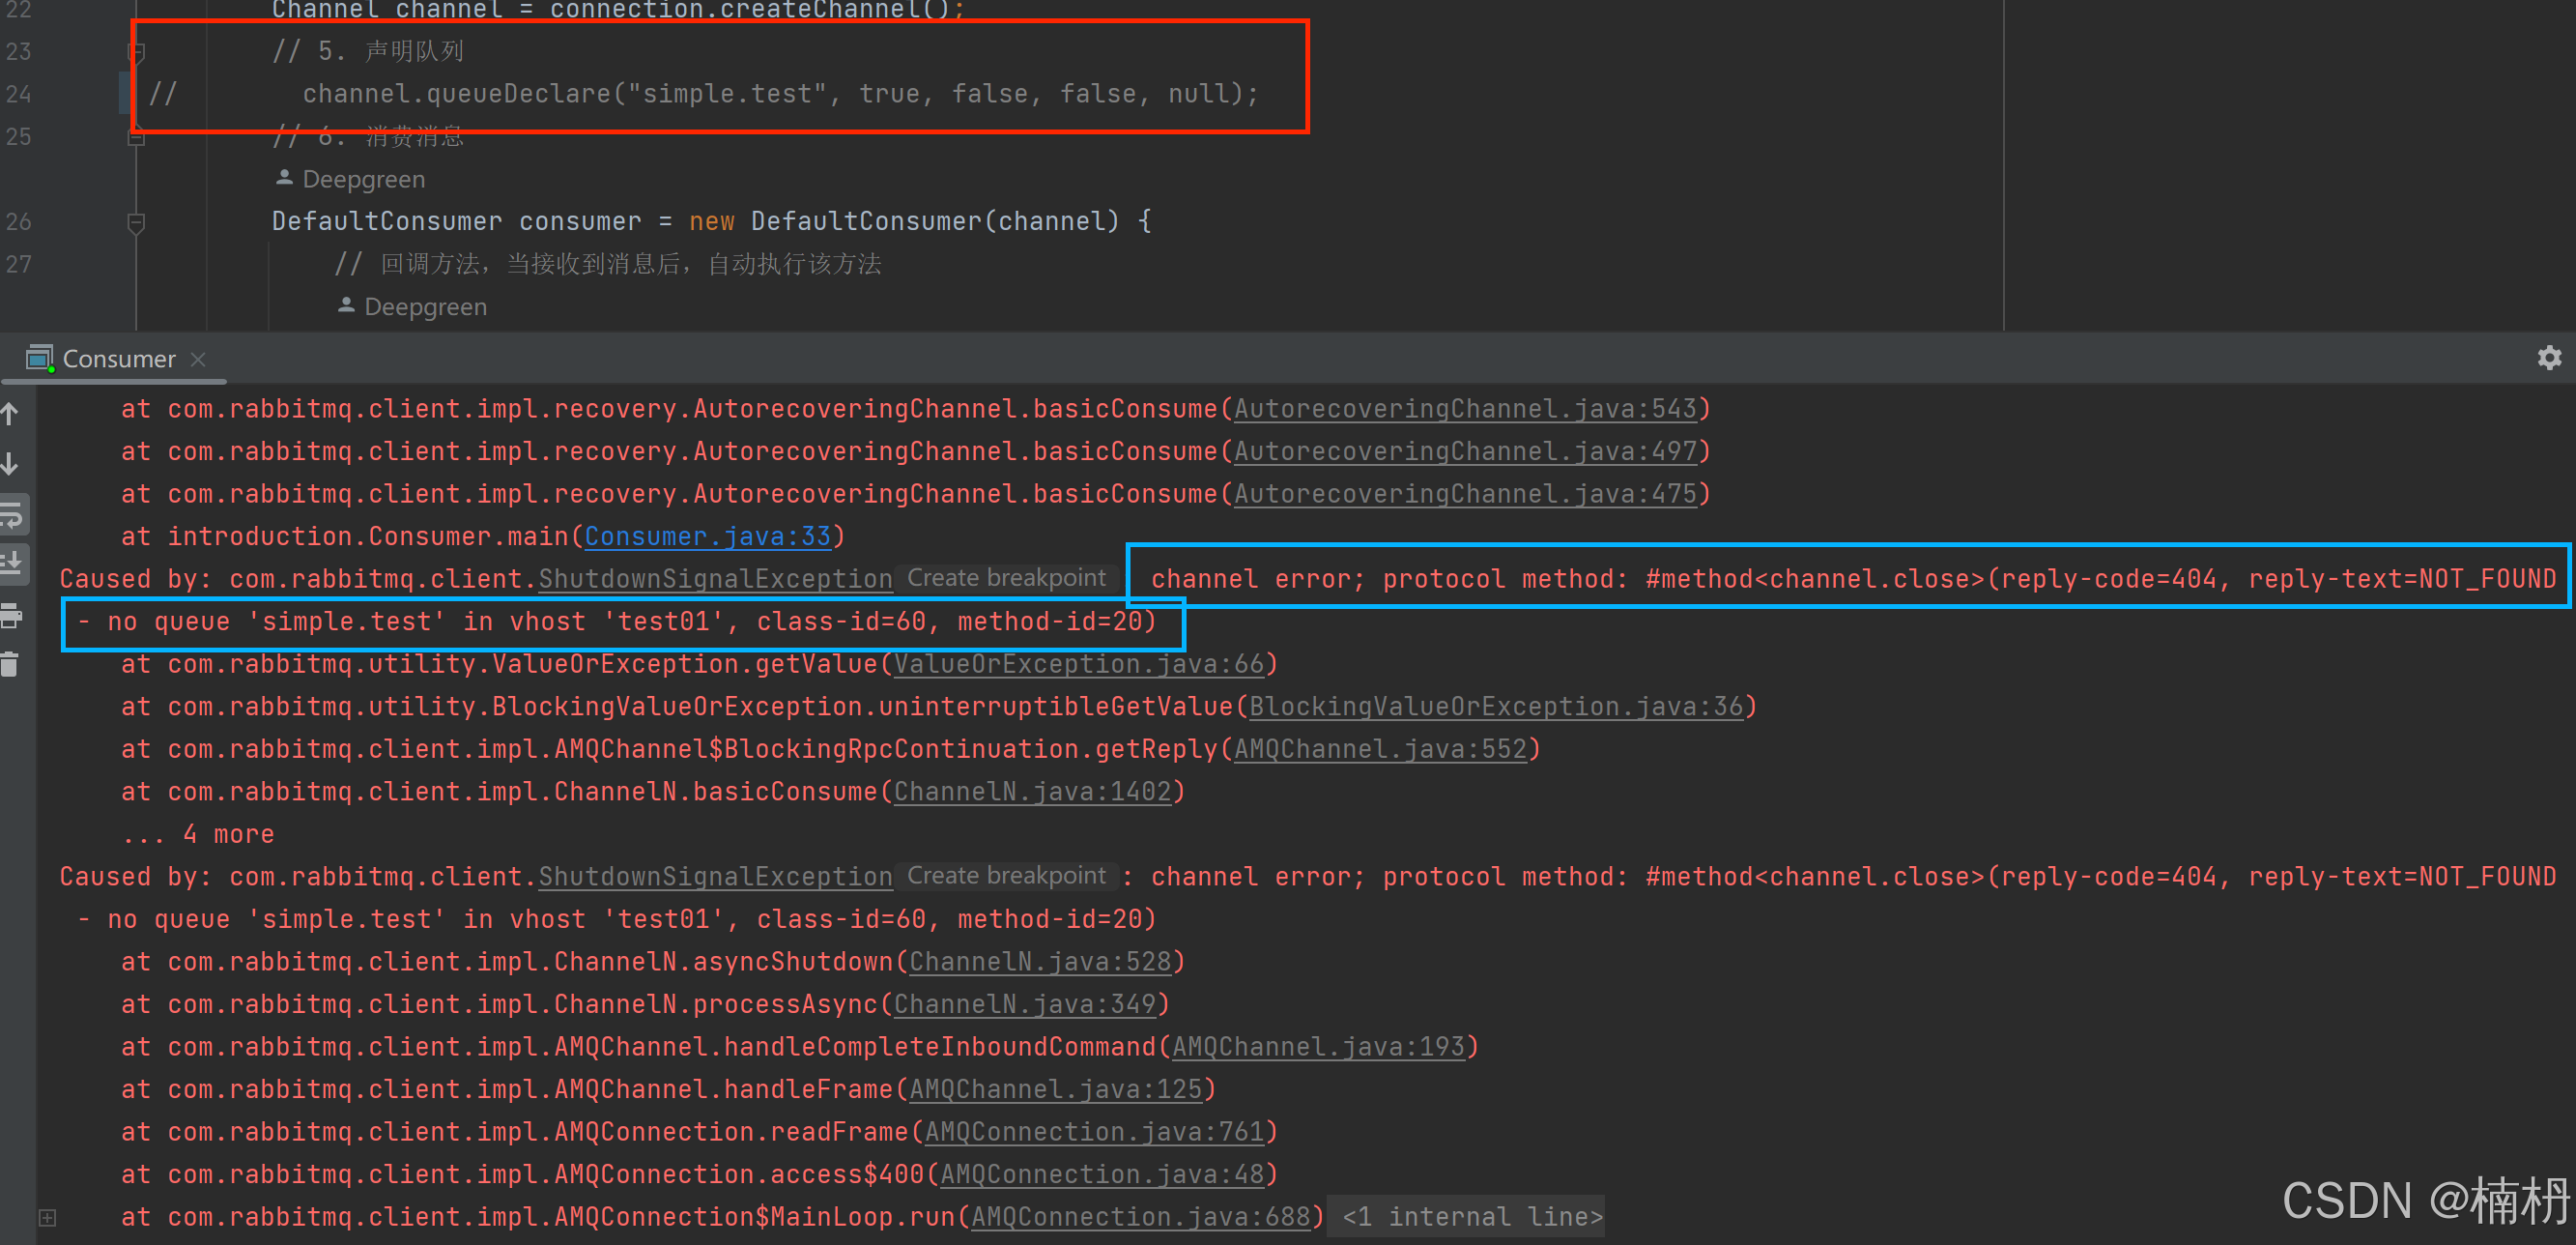
Task: Click Deepgreen author hint above line 26
Action: point(363,180)
